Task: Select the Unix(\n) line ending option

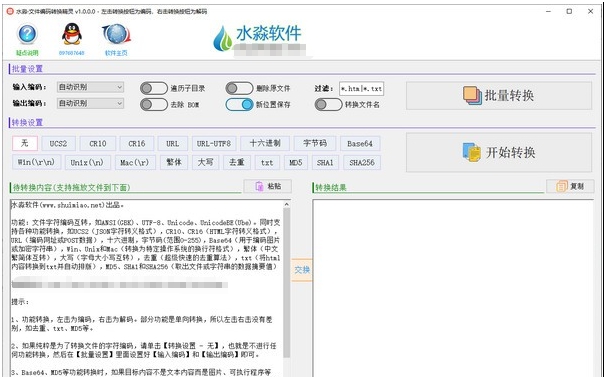Action: [87, 162]
